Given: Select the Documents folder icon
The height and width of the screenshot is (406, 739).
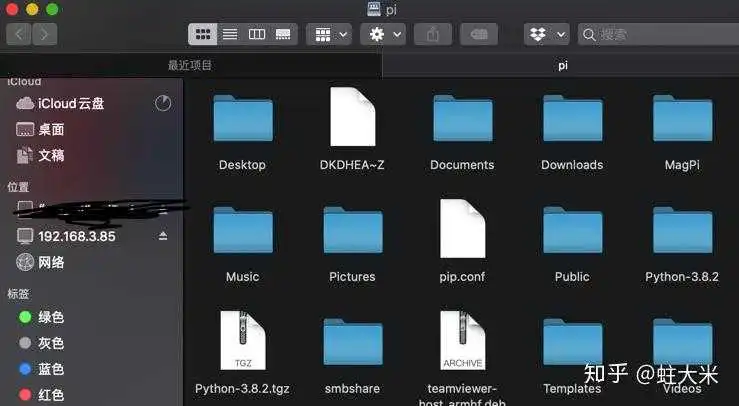Looking at the screenshot, I should tap(463, 118).
